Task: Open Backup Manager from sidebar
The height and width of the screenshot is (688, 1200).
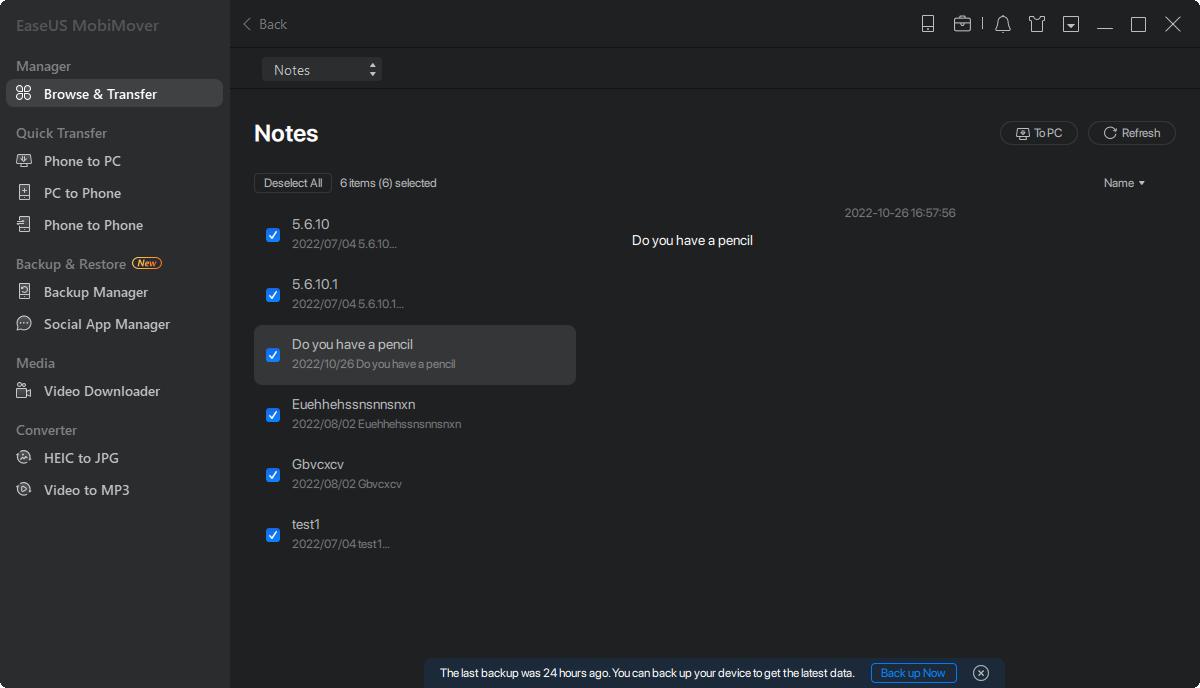Action: coord(95,292)
